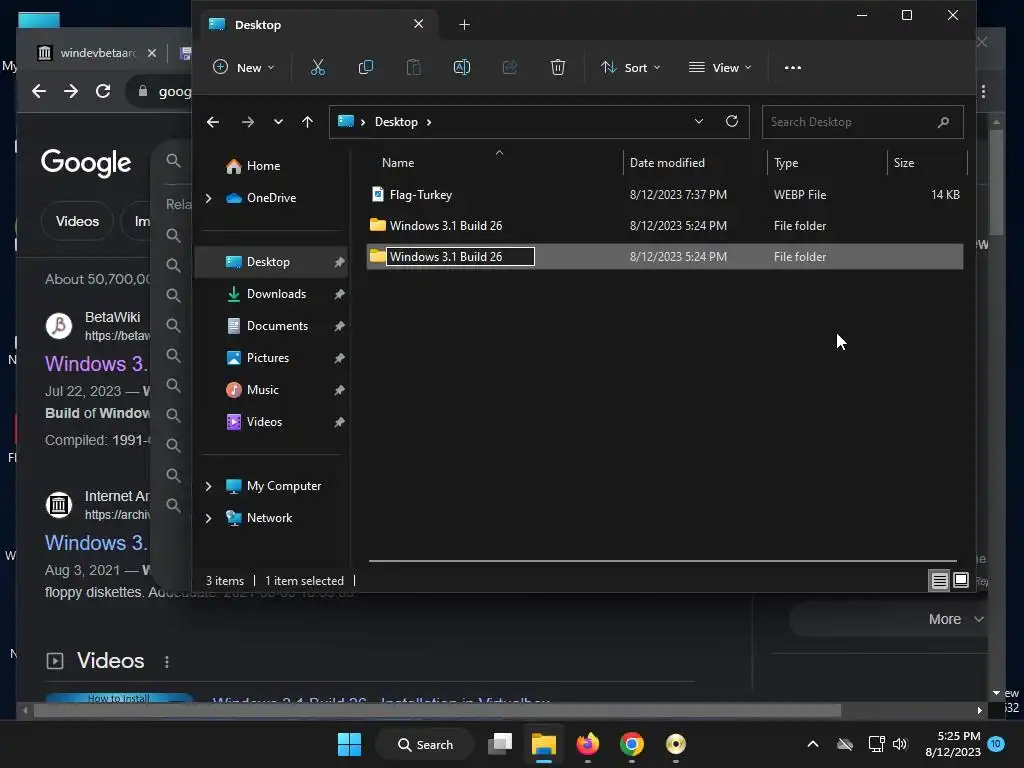Sort by Name column header
The image size is (1024, 768).
tap(398, 163)
